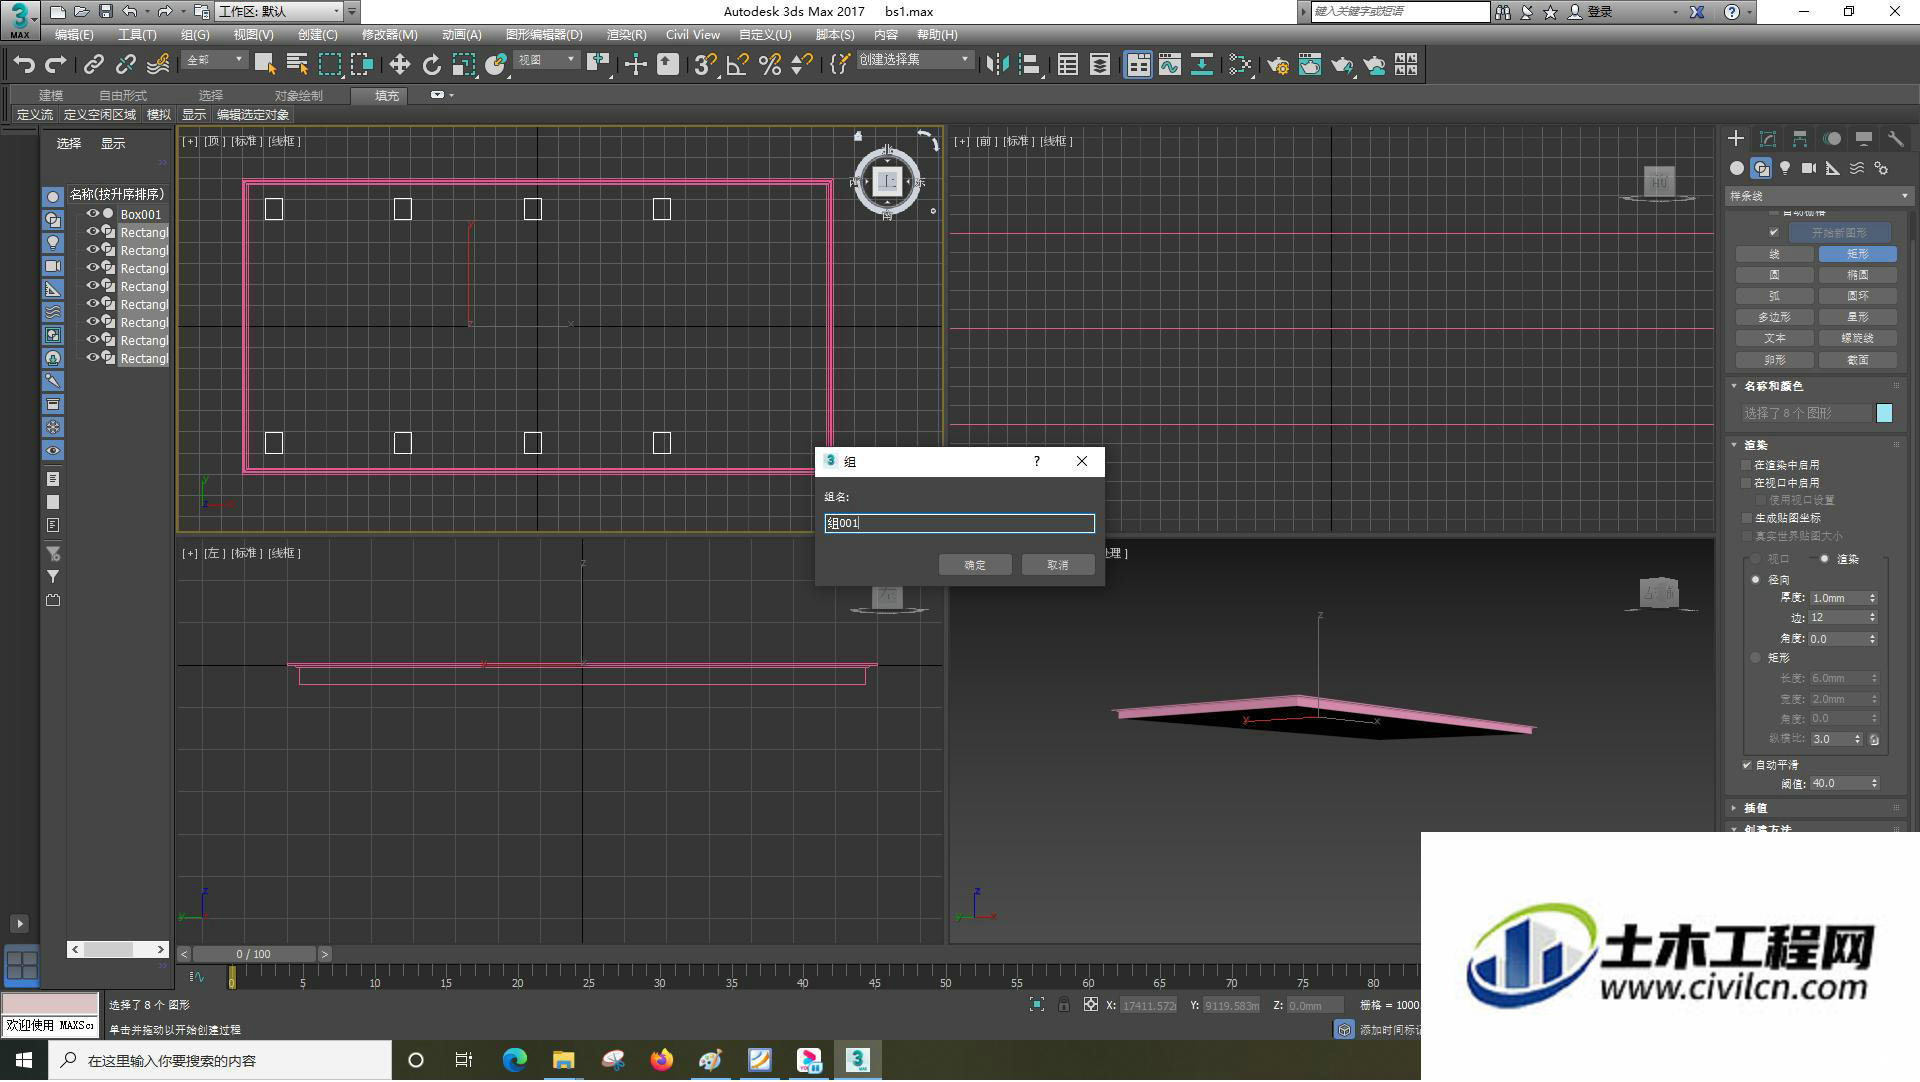Toggle Window/Crossing selection icon
1920x1082 pixels.
(x=361, y=65)
